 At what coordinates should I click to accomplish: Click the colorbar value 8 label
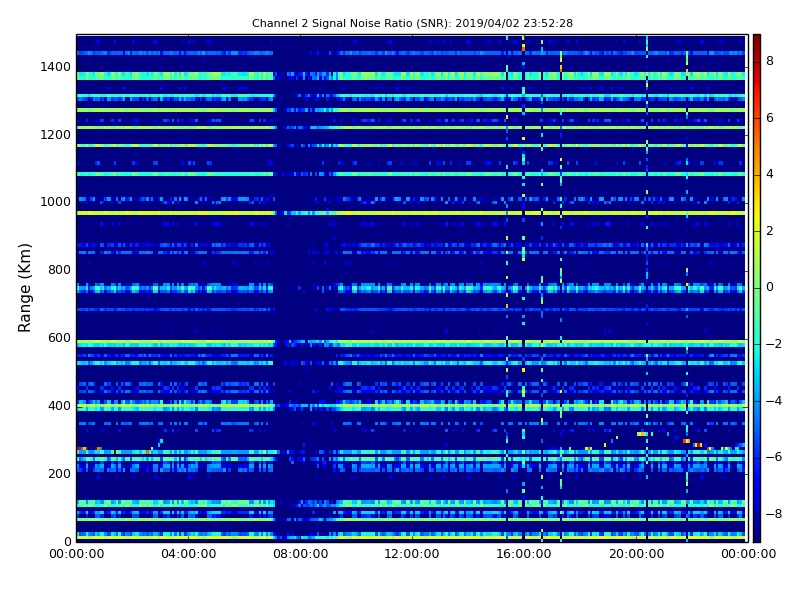tap(770, 61)
